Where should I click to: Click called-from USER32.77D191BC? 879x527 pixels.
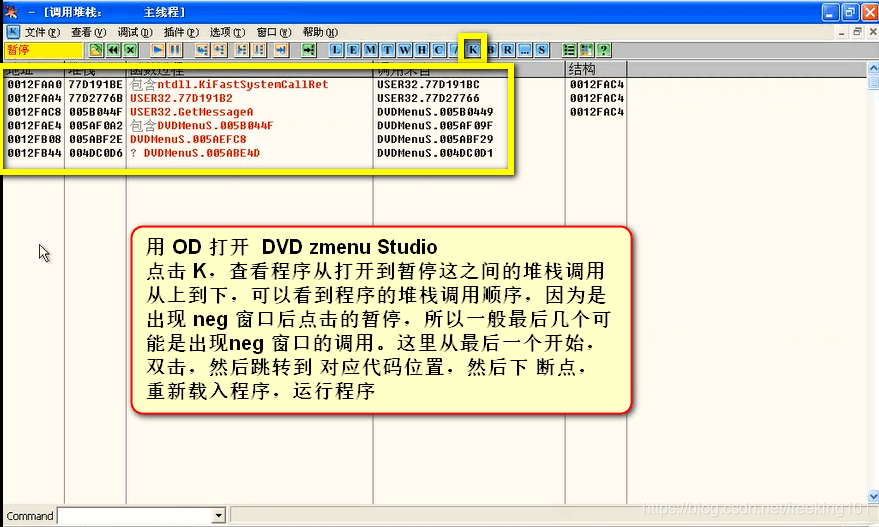coord(428,85)
